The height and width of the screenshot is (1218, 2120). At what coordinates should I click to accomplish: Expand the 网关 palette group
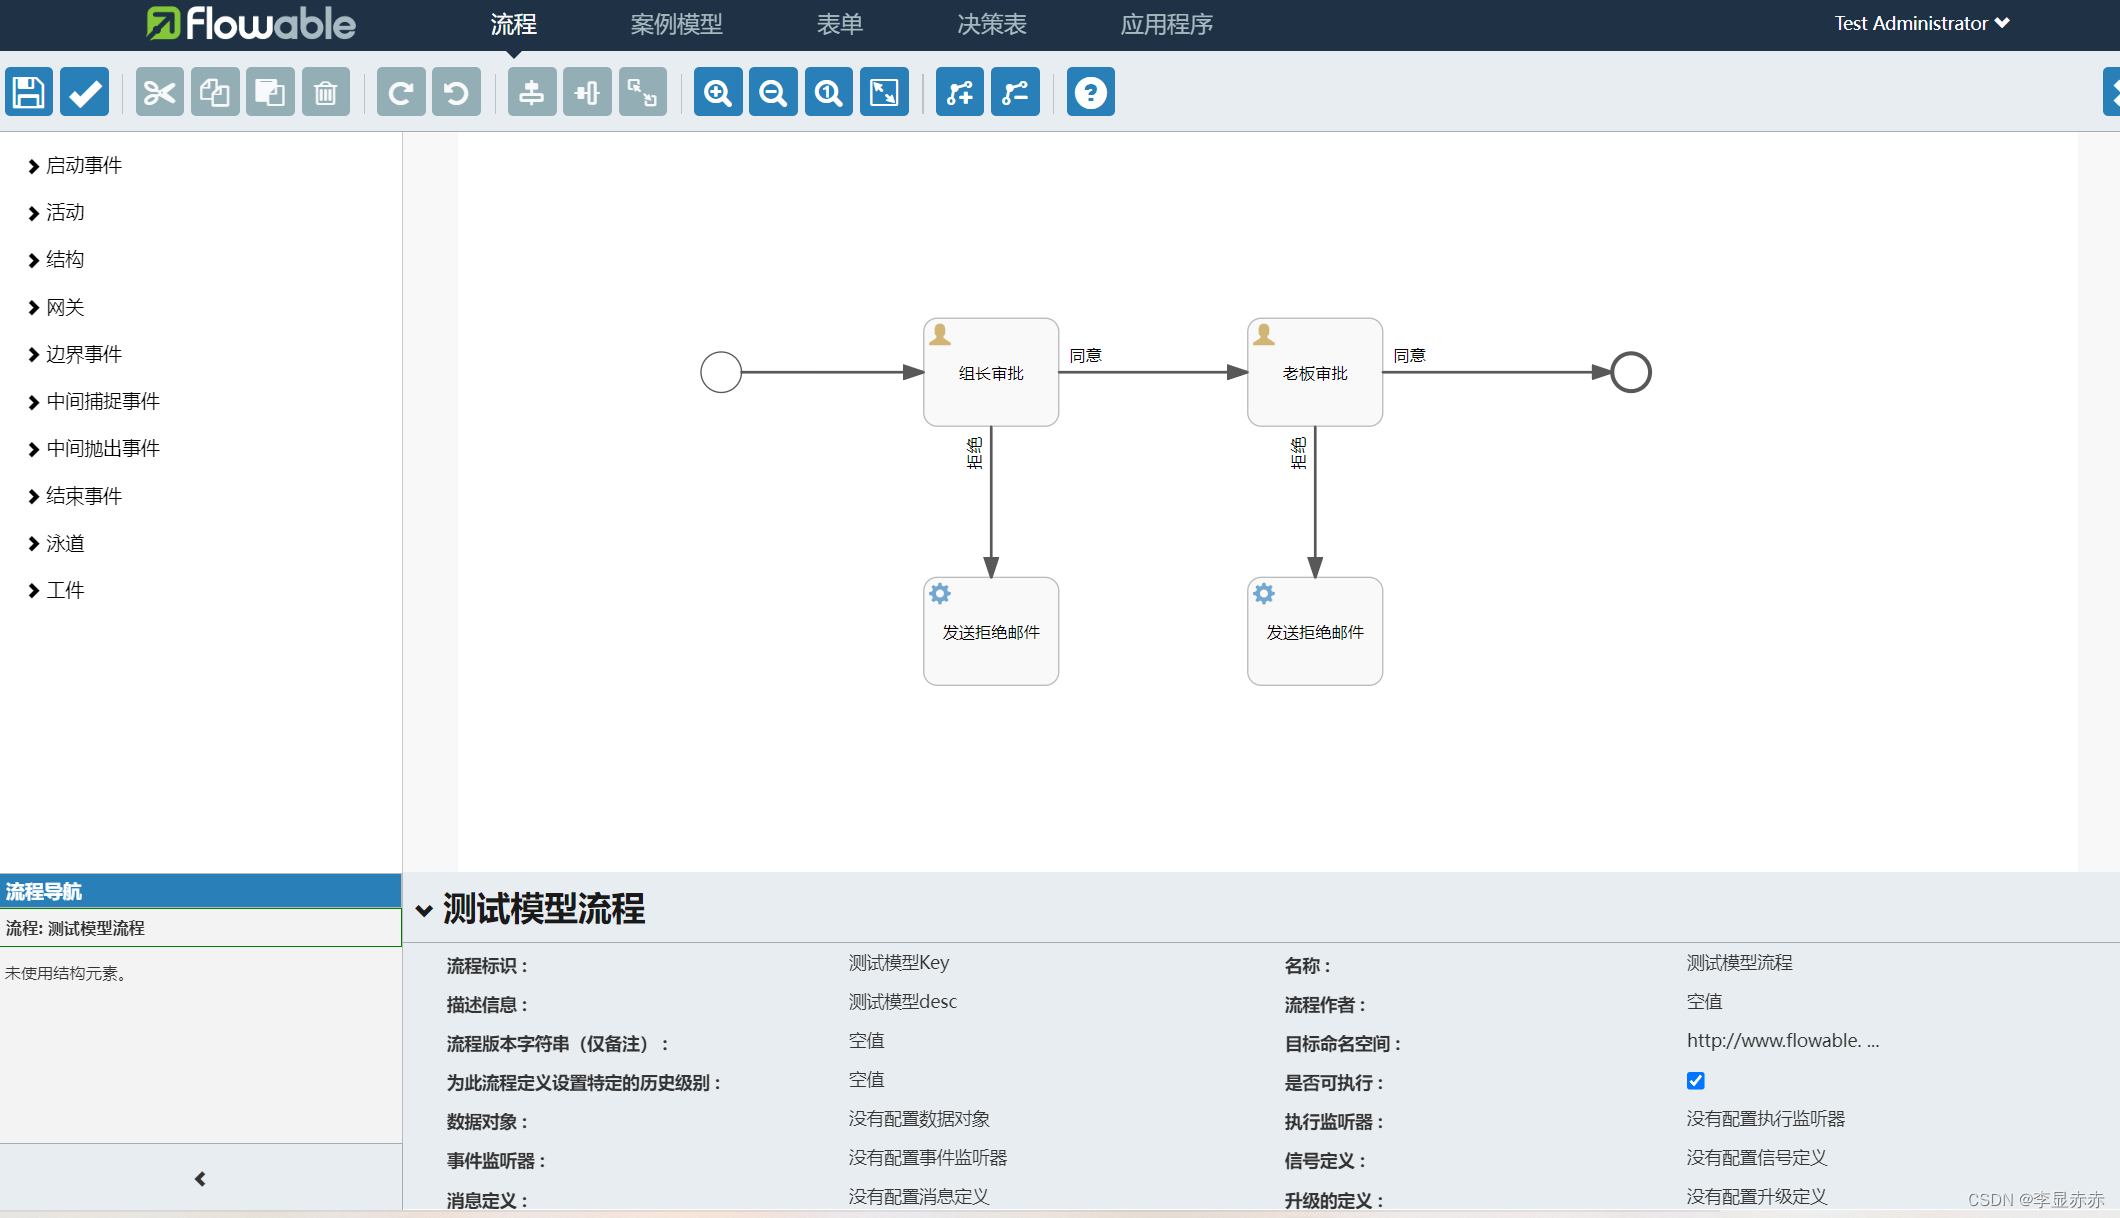[x=65, y=307]
